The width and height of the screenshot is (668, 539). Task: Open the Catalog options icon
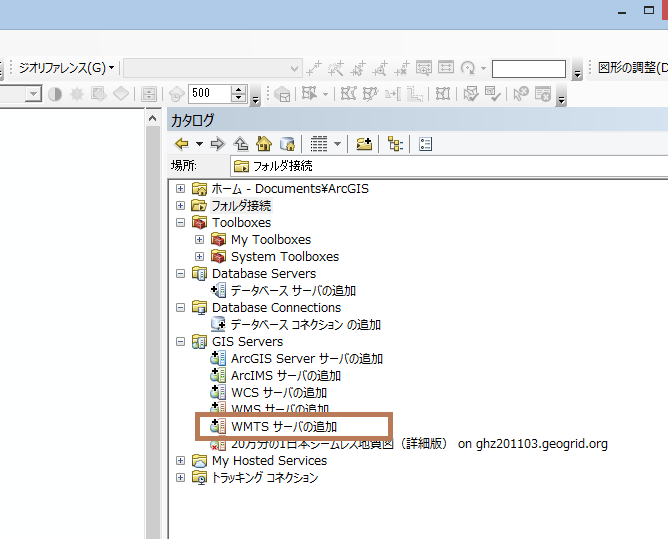pyautogui.click(x=425, y=144)
